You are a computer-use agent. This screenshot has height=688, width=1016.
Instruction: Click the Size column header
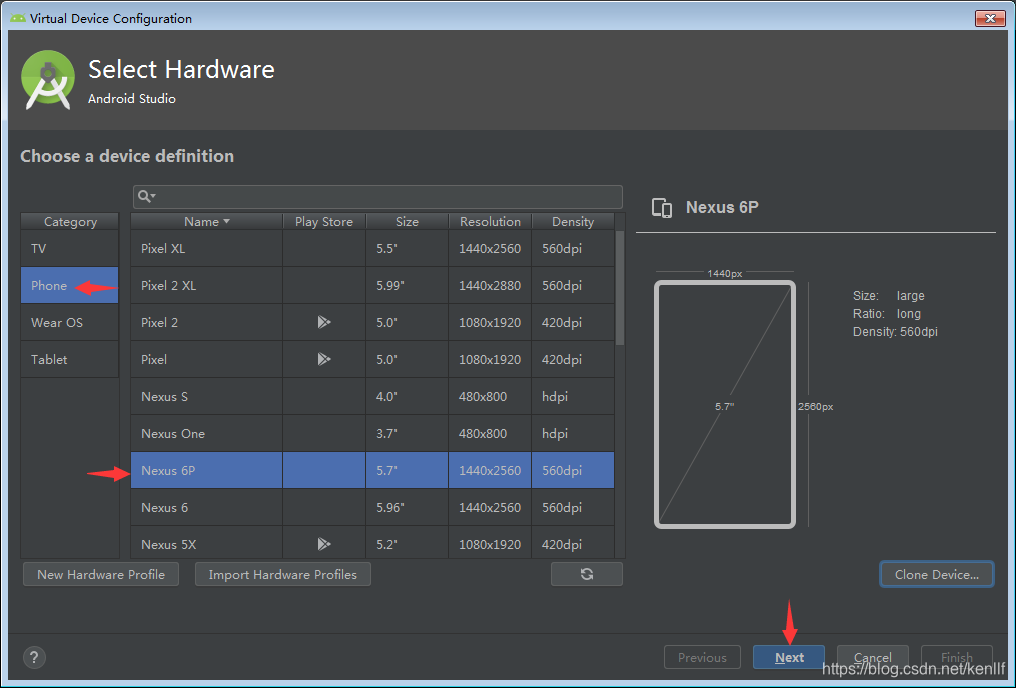[x=407, y=222]
